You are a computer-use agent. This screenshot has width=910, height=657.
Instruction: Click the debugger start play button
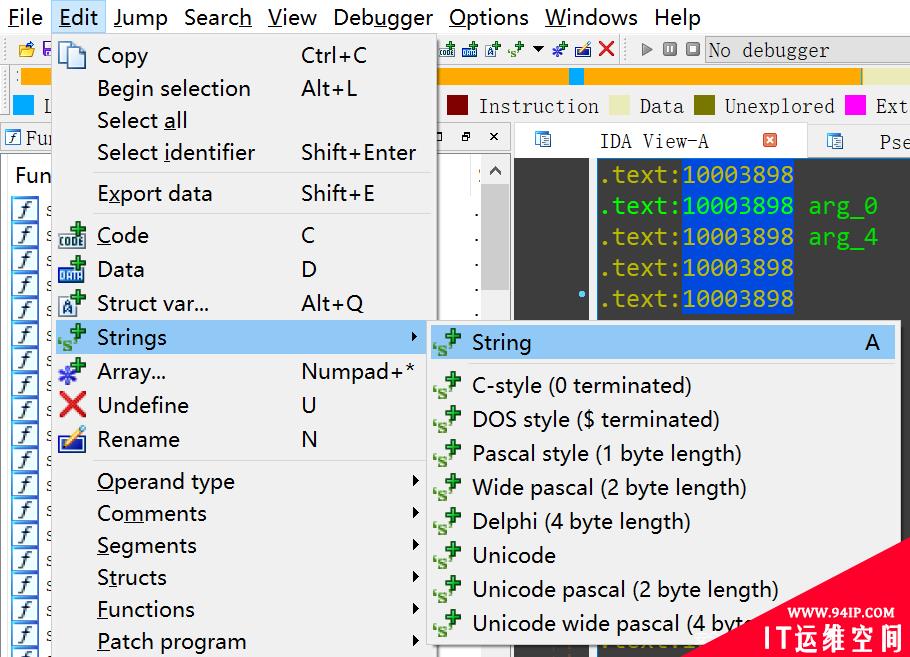pos(647,50)
